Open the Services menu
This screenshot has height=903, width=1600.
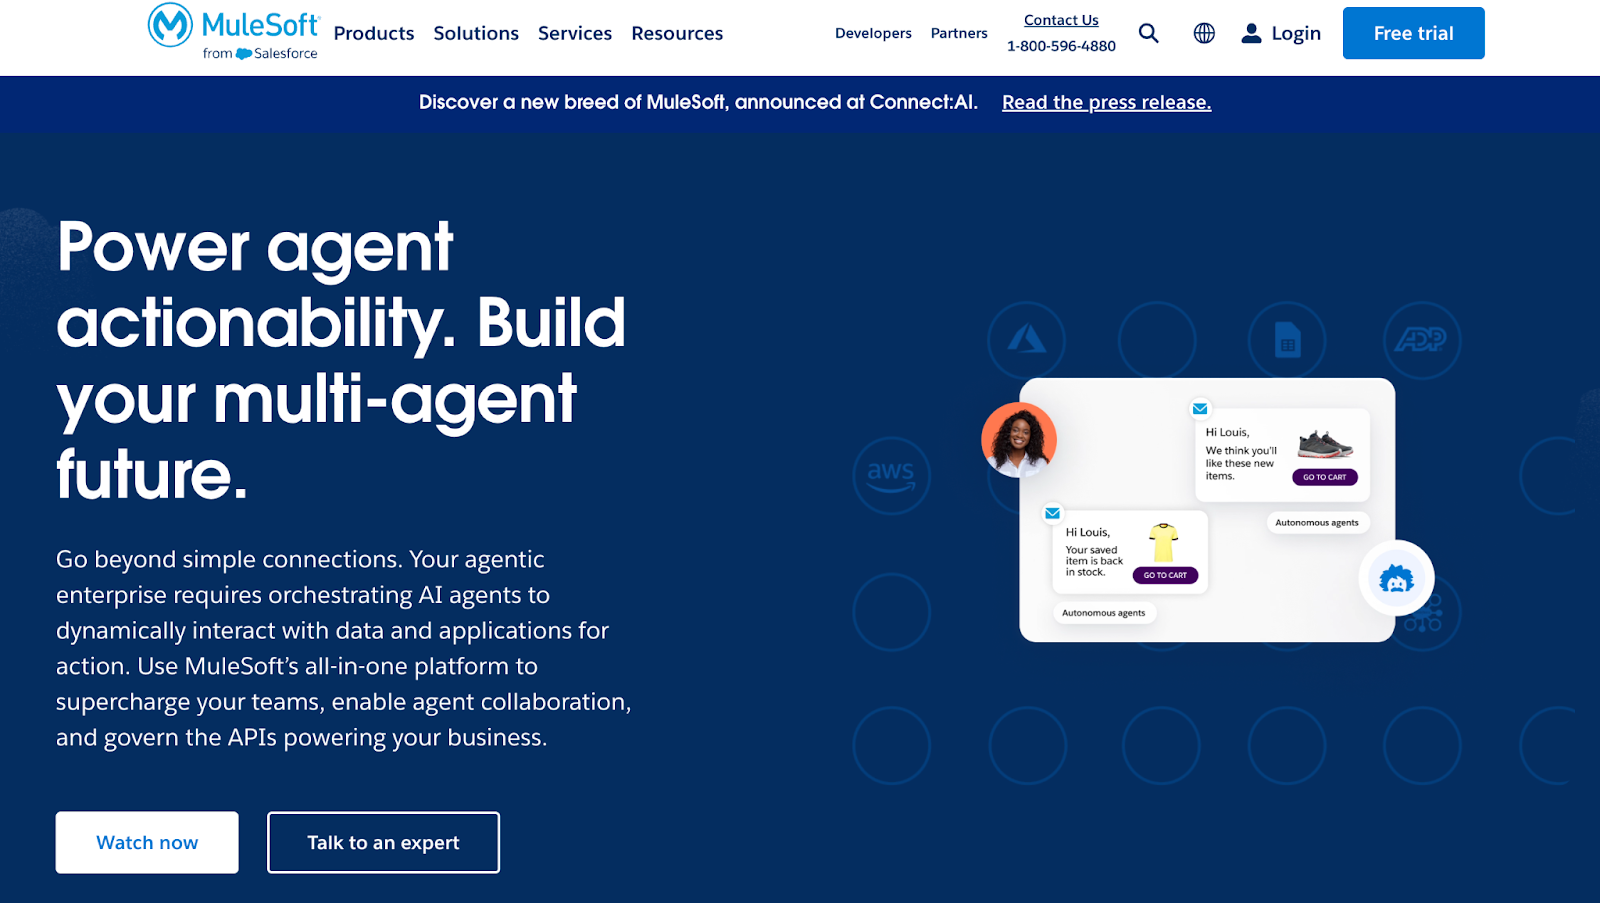point(575,33)
